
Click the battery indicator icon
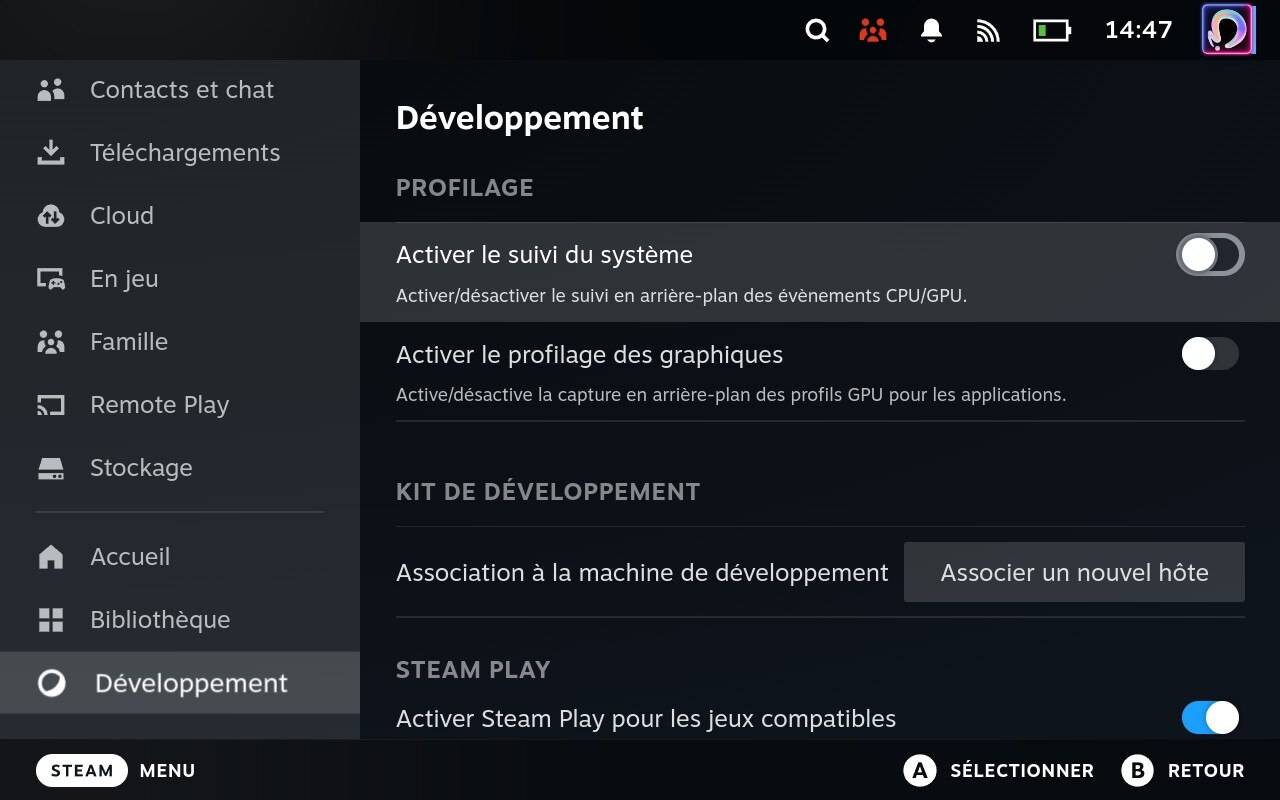click(x=1051, y=31)
